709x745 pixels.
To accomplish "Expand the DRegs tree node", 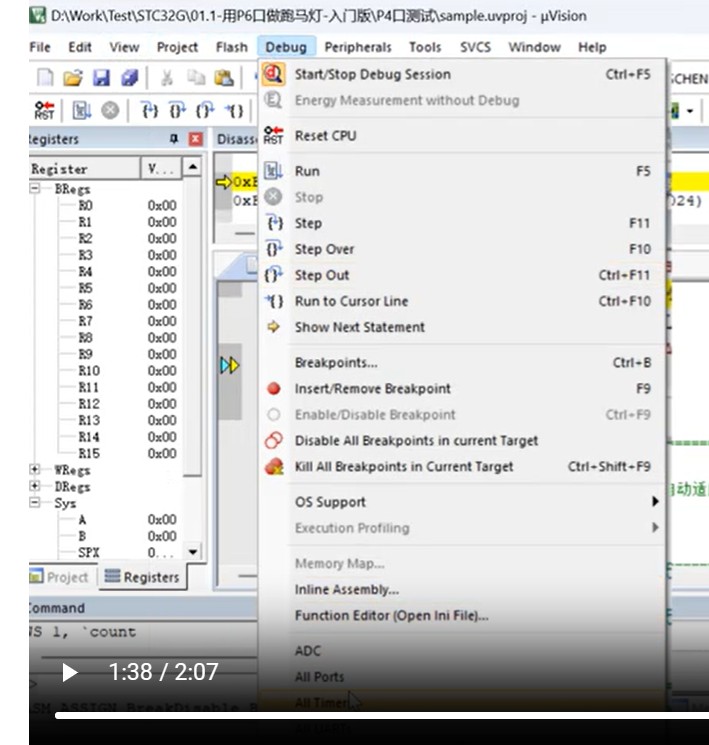I will (x=35, y=486).
